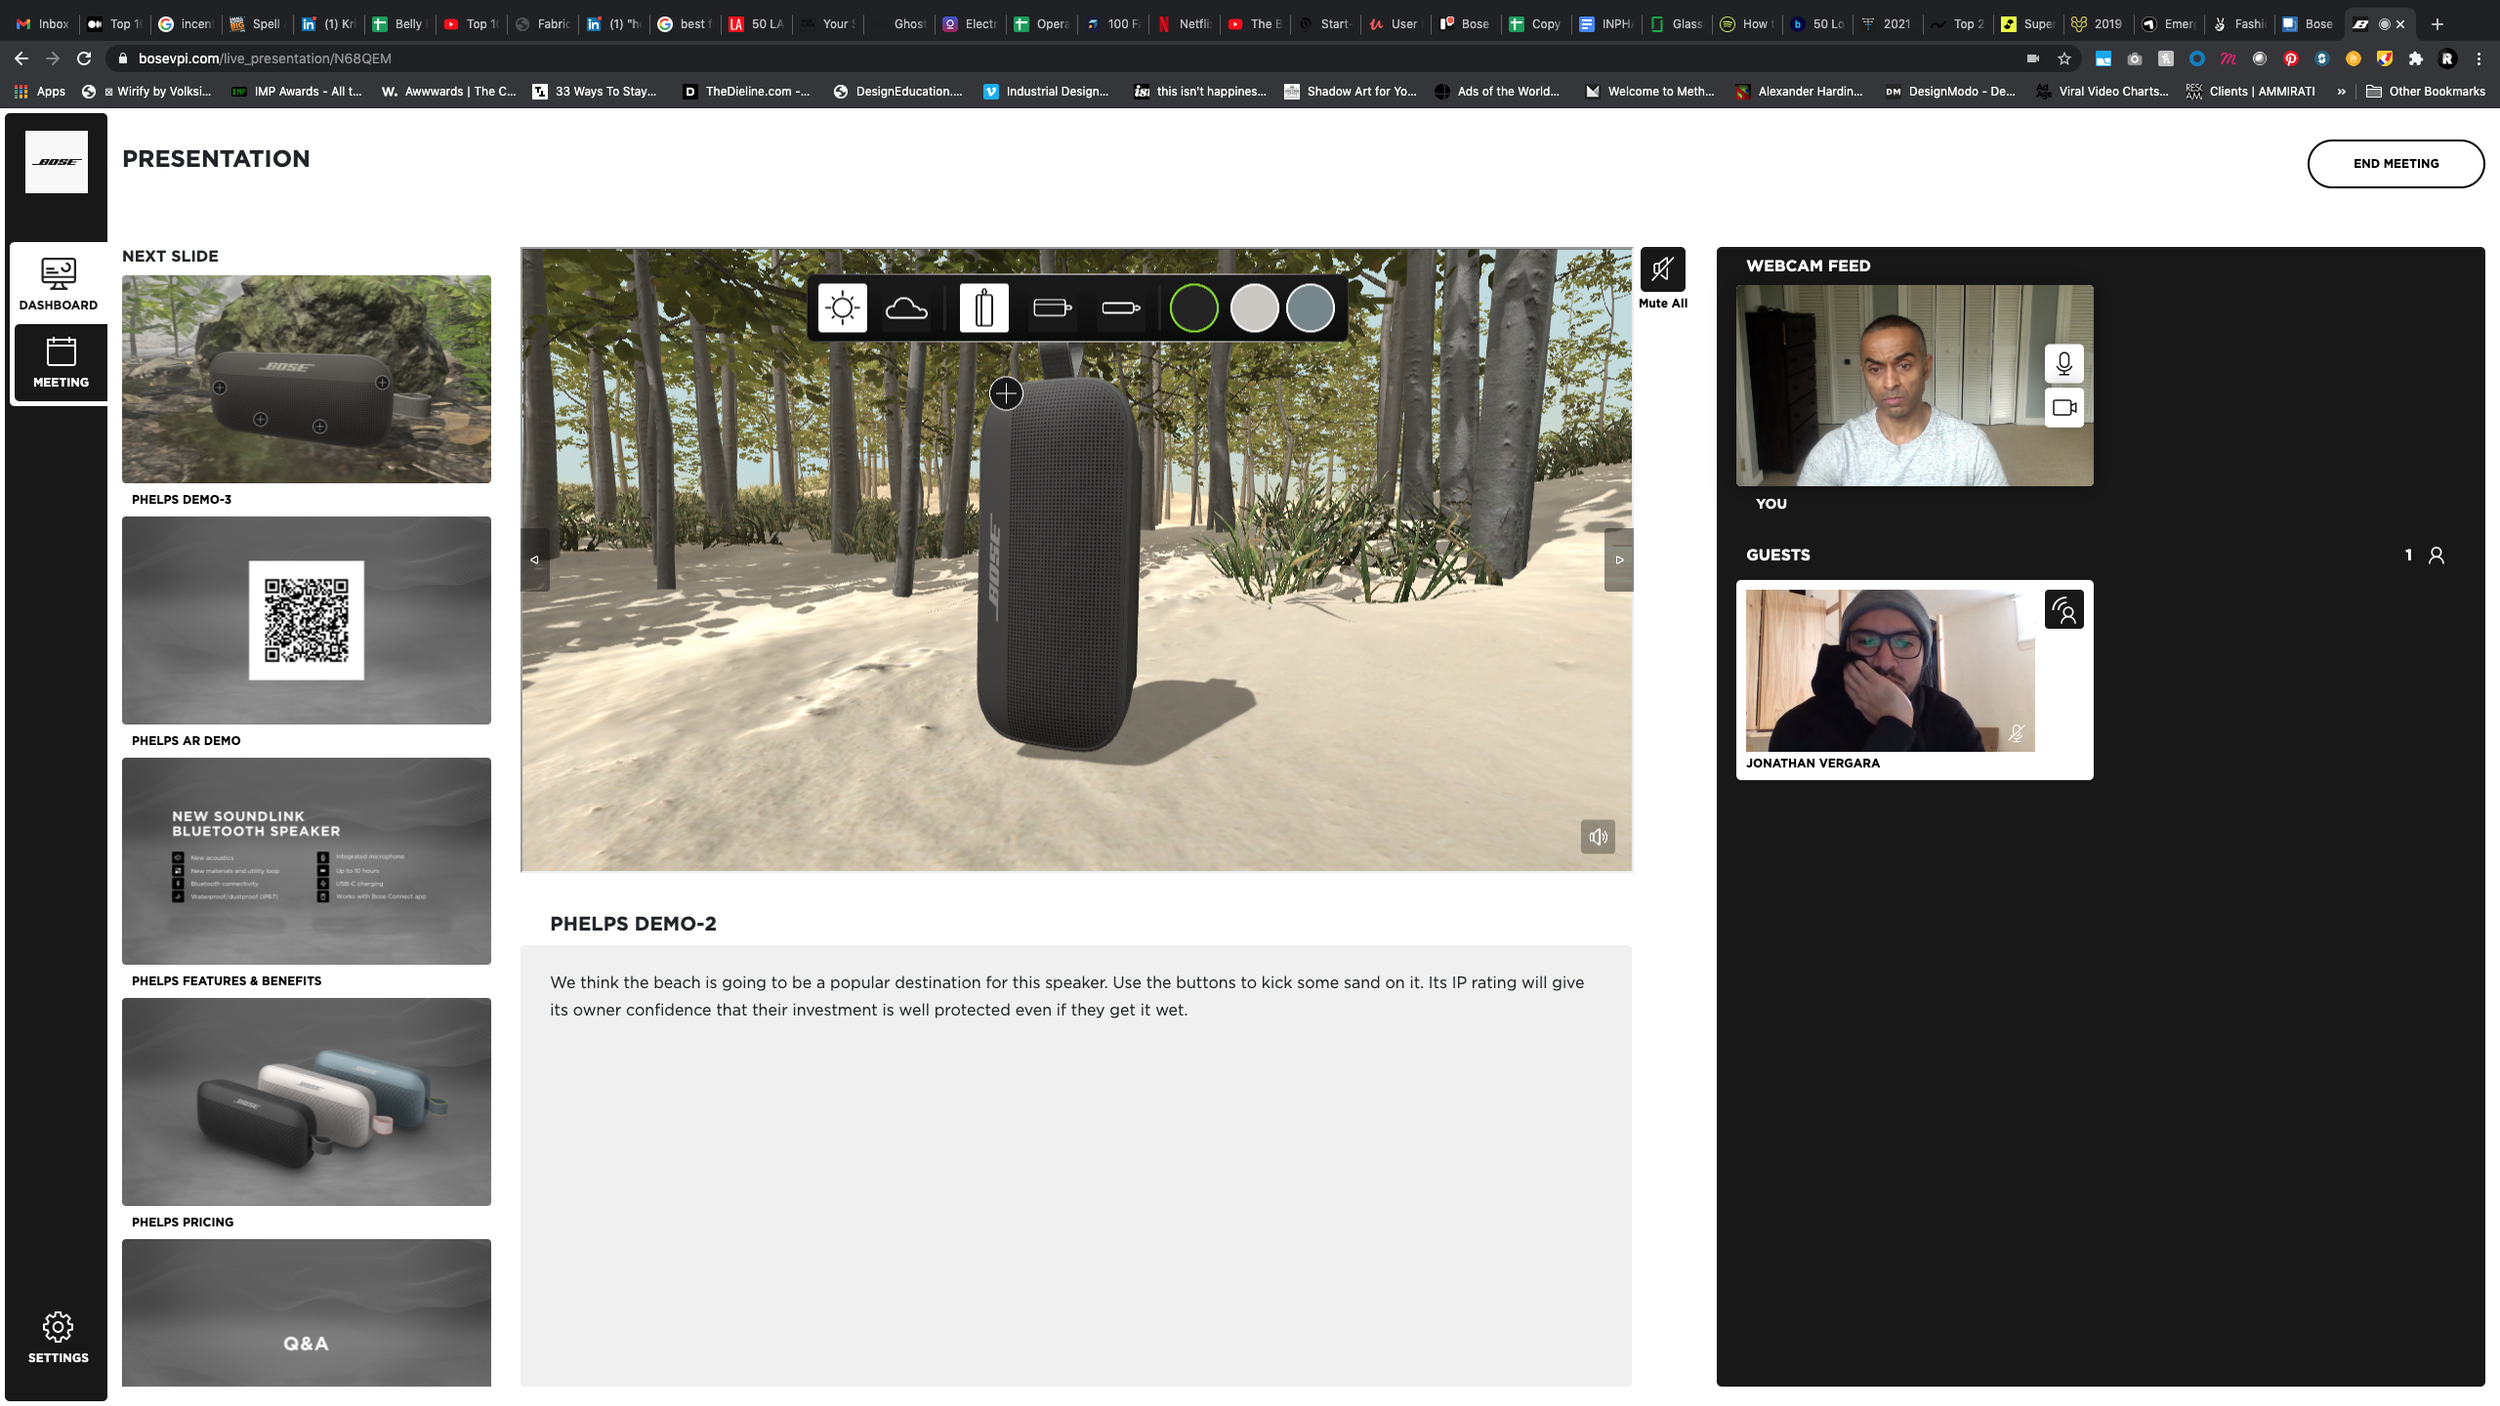
Task: Open Chrome profile avatar R
Action: [2447, 59]
